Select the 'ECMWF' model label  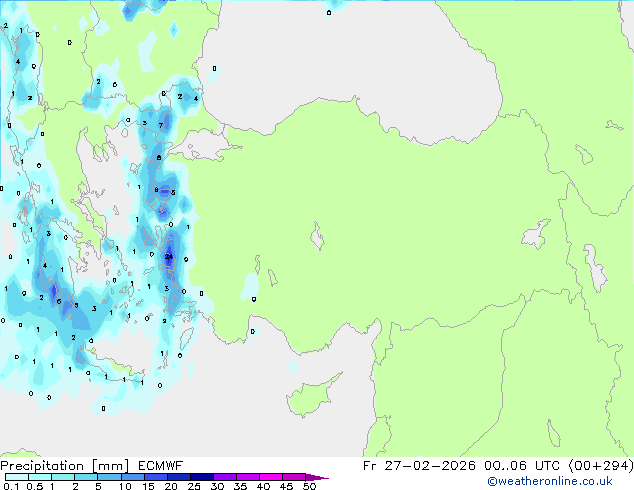161,466
